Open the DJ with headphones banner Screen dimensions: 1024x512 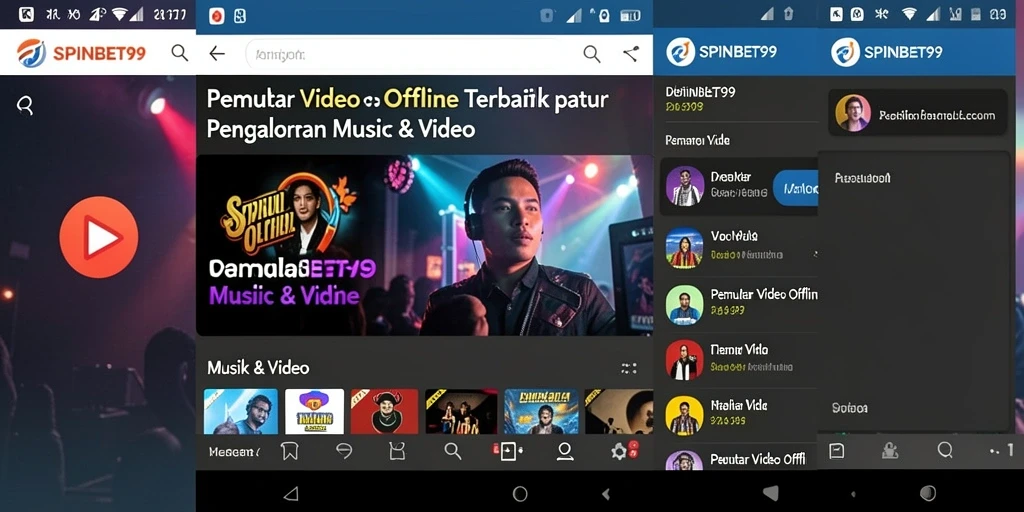coord(424,245)
